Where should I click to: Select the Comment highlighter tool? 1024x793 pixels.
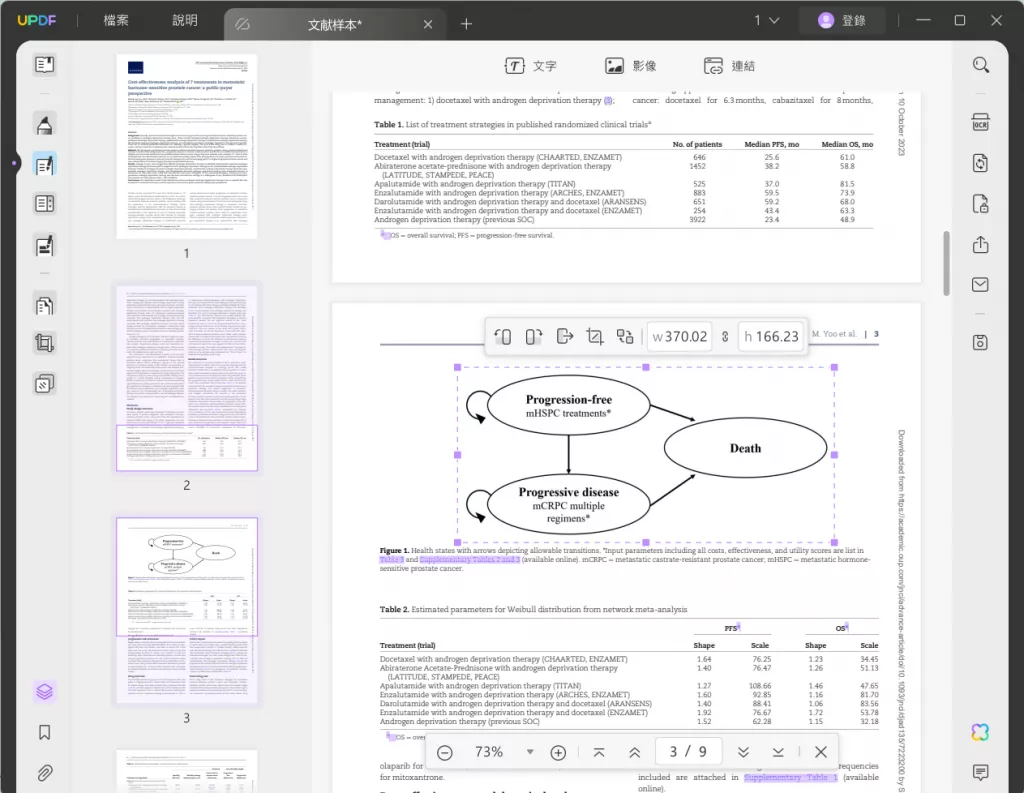tap(44, 124)
